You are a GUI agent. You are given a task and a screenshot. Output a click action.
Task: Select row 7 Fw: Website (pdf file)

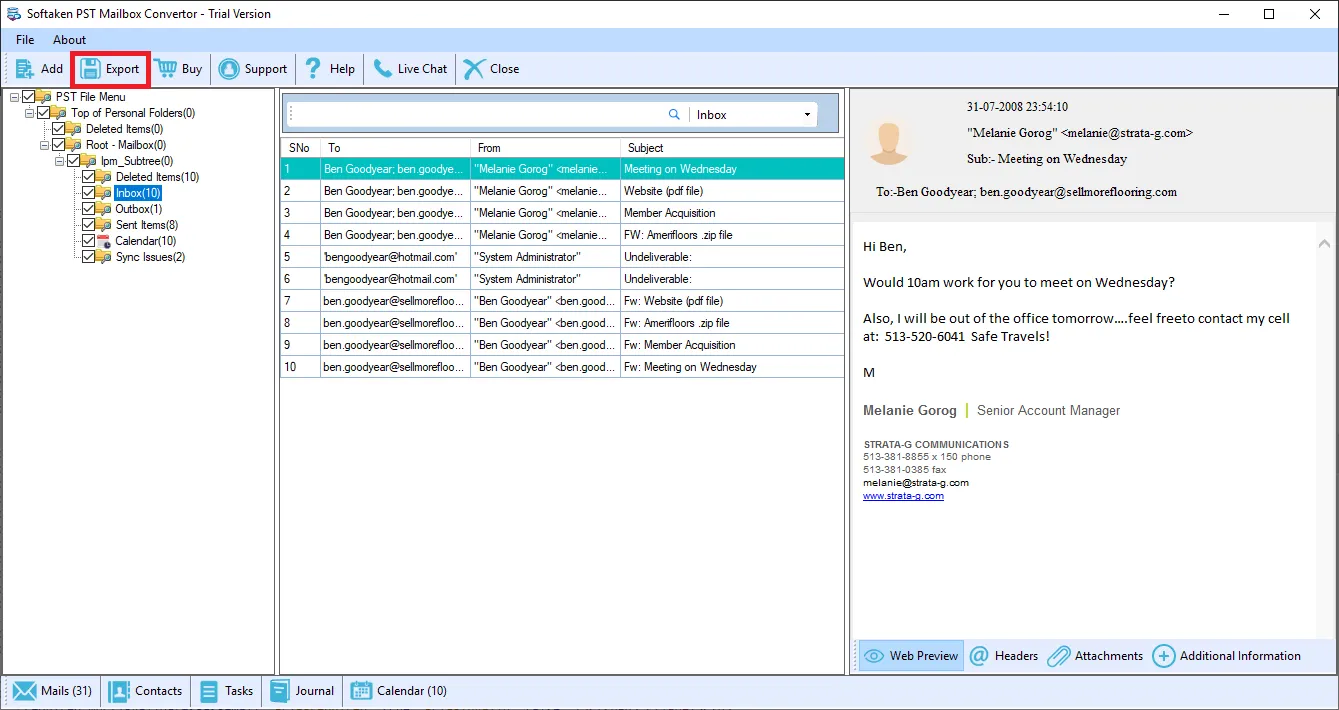pyautogui.click(x=562, y=301)
